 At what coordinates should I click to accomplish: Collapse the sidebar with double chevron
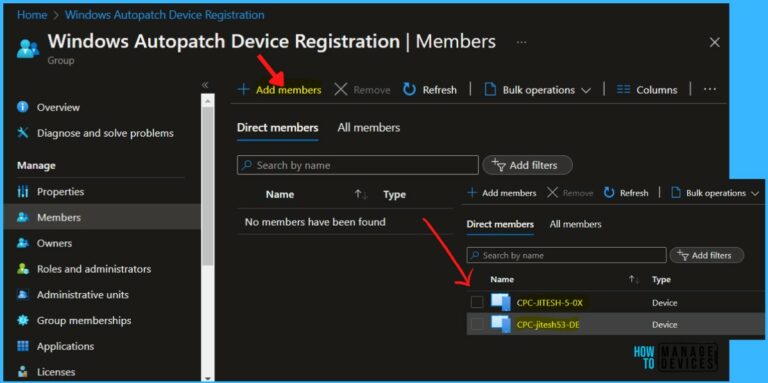click(205, 85)
